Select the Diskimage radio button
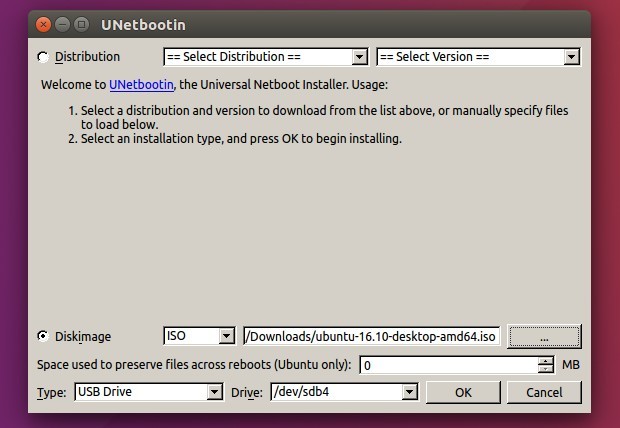The image size is (620, 428). pos(43,336)
